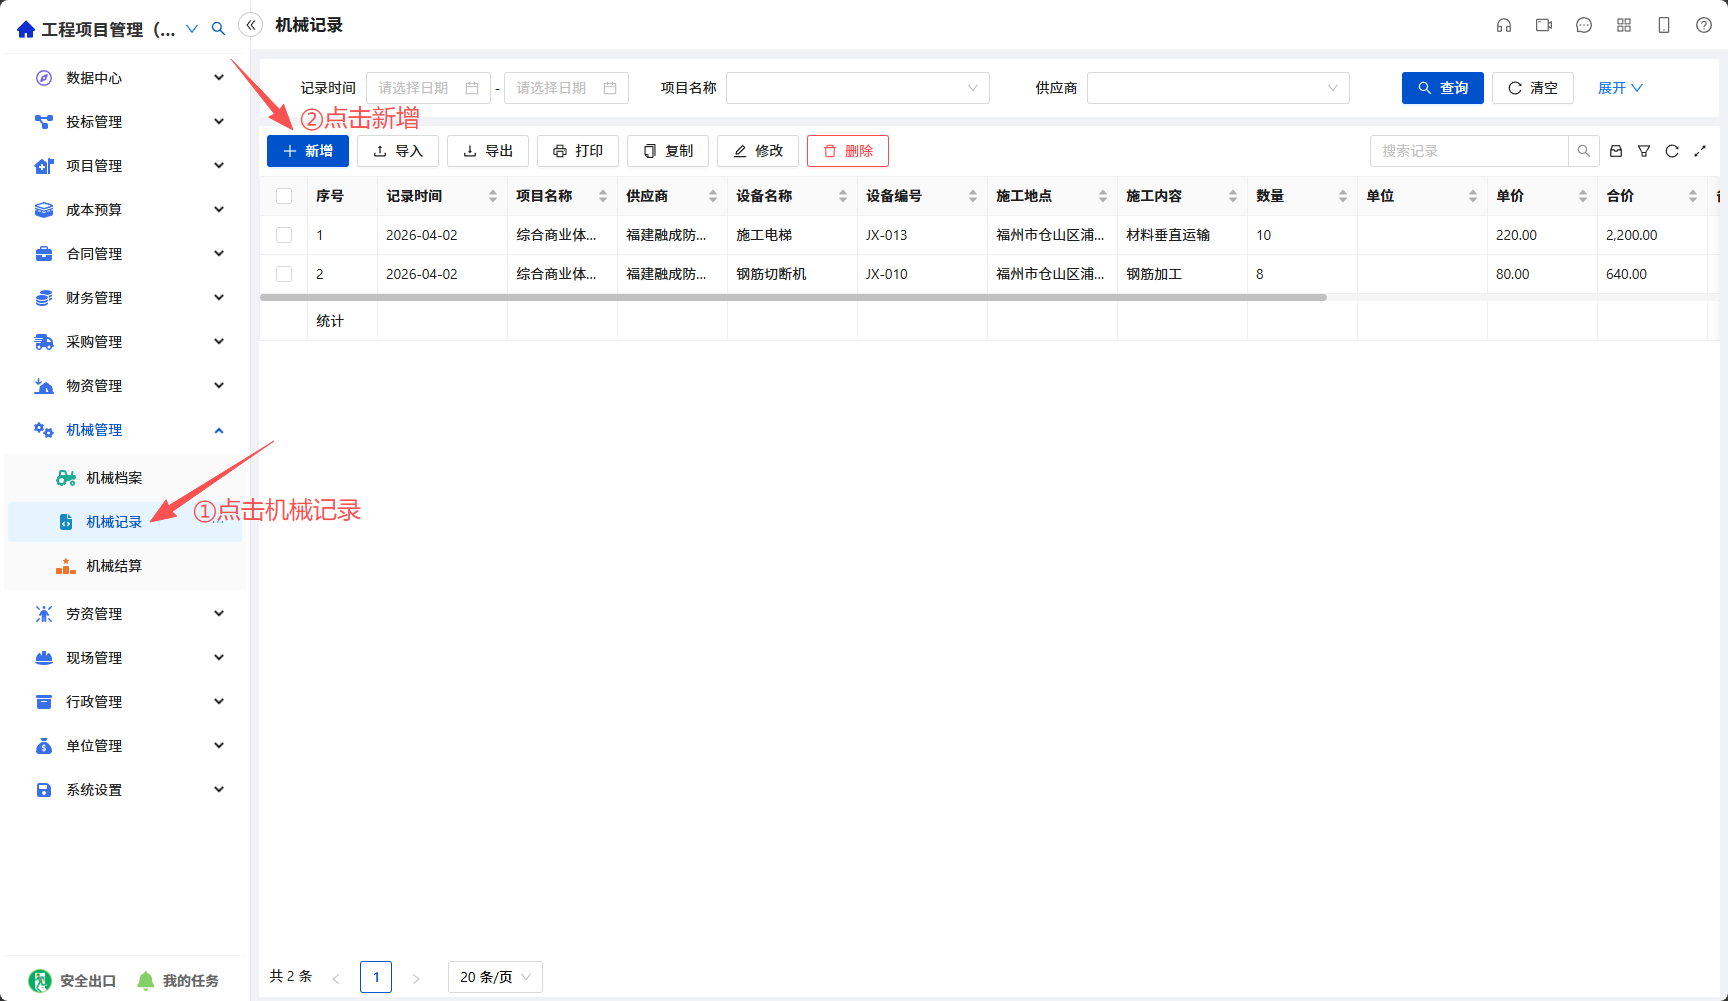Open the help question mark icon
Screen dimensions: 1728x1001
tap(1704, 25)
